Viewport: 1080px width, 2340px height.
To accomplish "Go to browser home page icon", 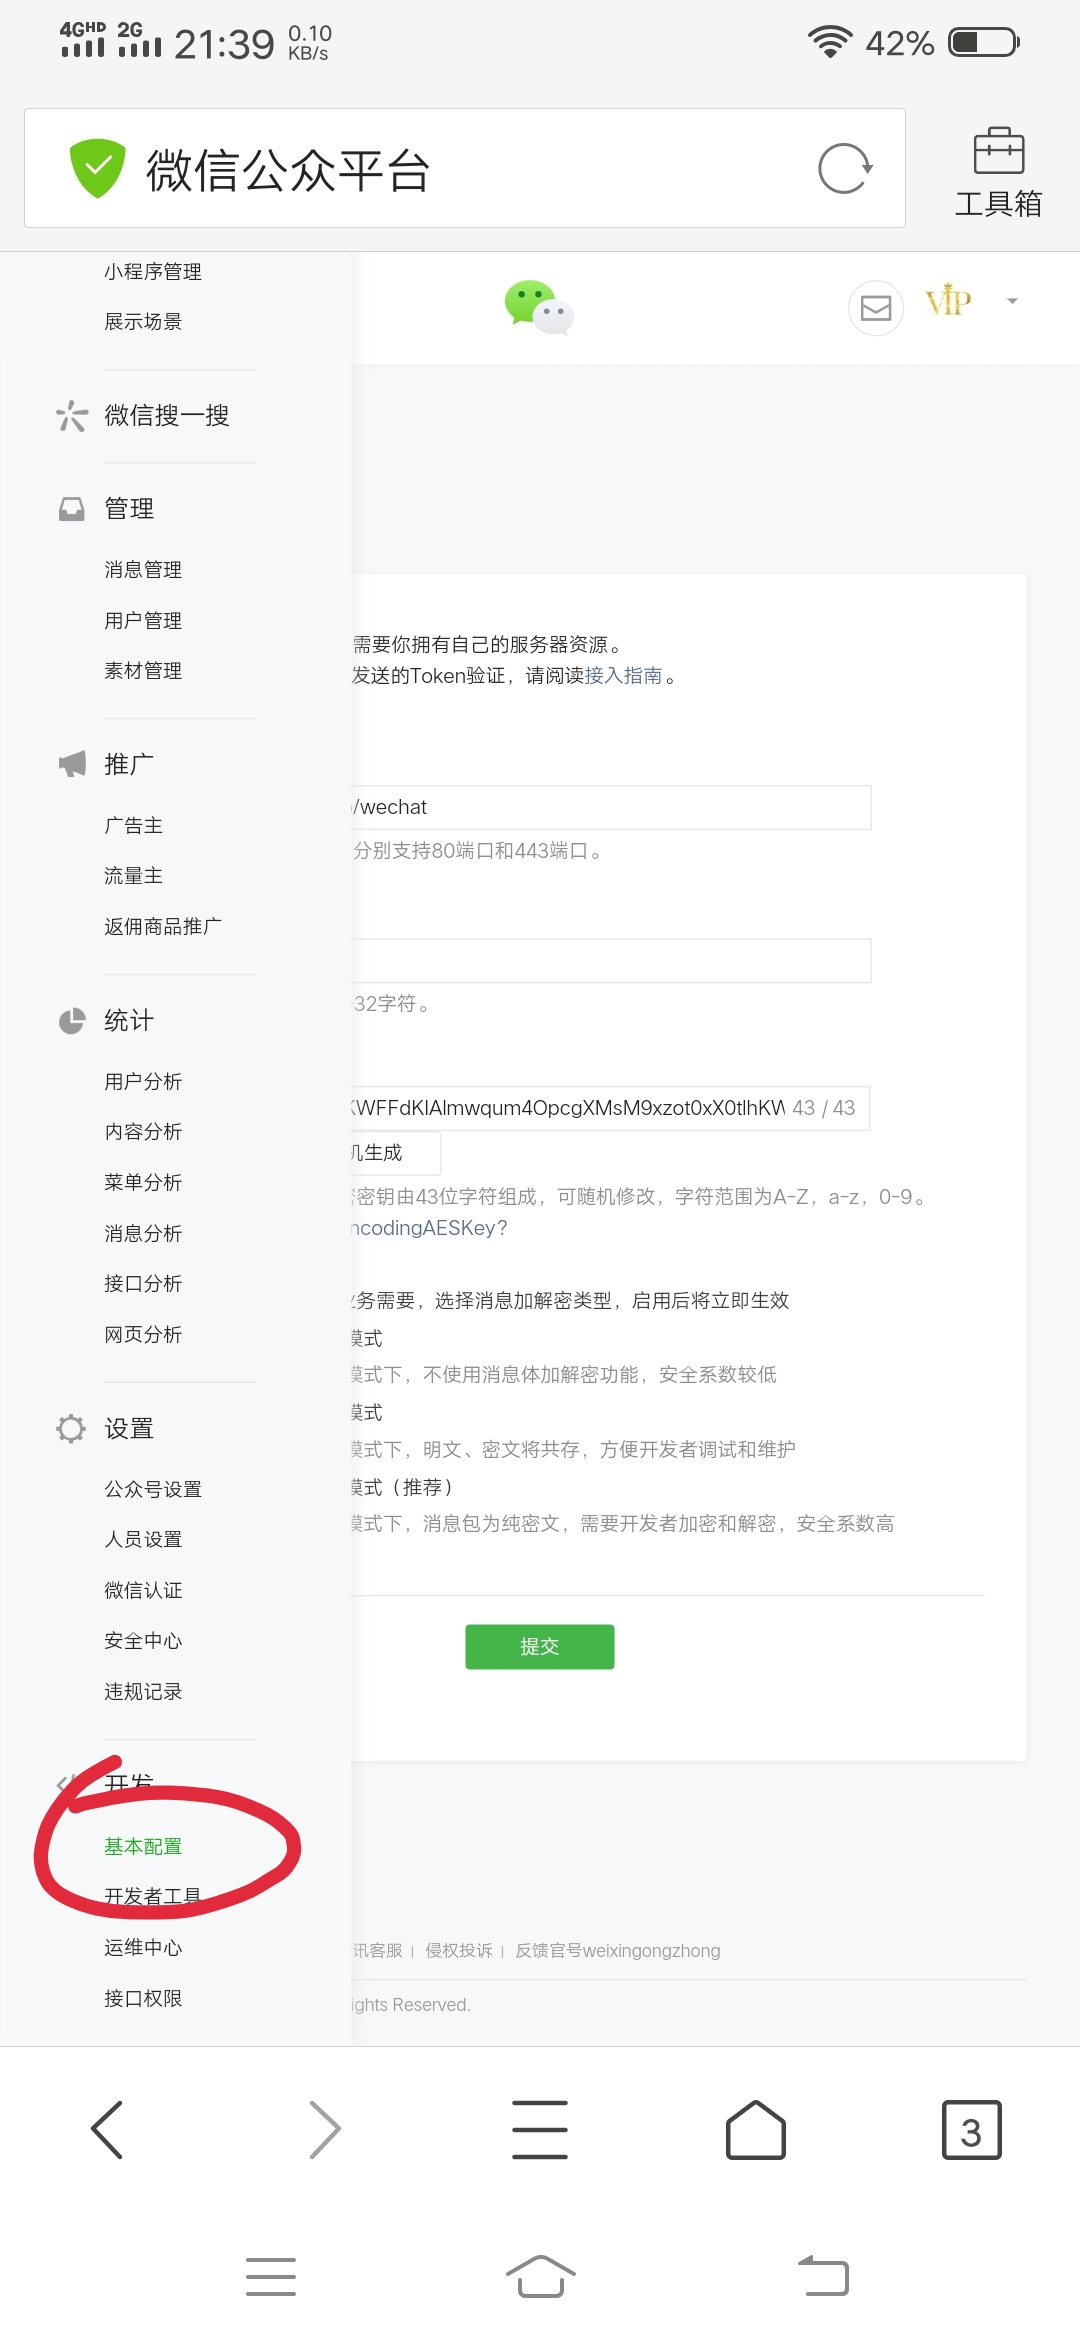I will pos(756,2130).
